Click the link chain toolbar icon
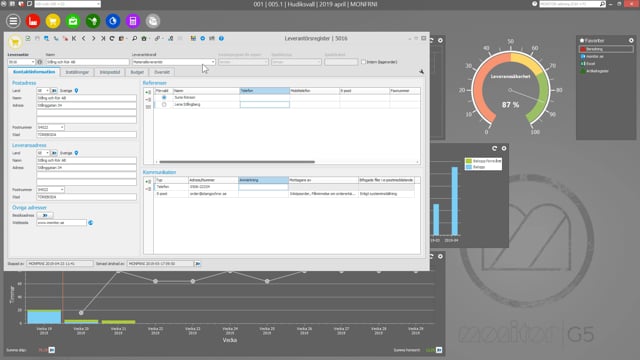 coord(157,38)
